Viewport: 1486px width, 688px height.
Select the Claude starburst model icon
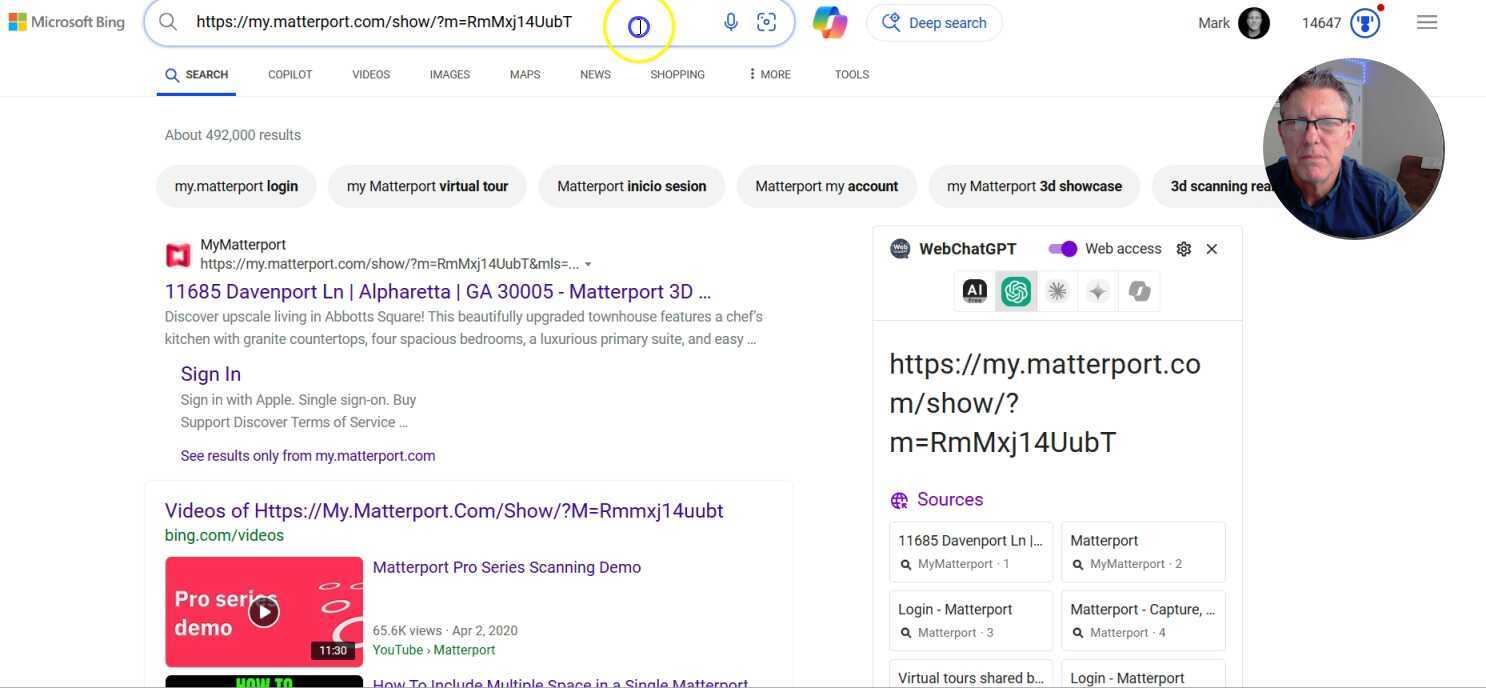pyautogui.click(x=1057, y=291)
